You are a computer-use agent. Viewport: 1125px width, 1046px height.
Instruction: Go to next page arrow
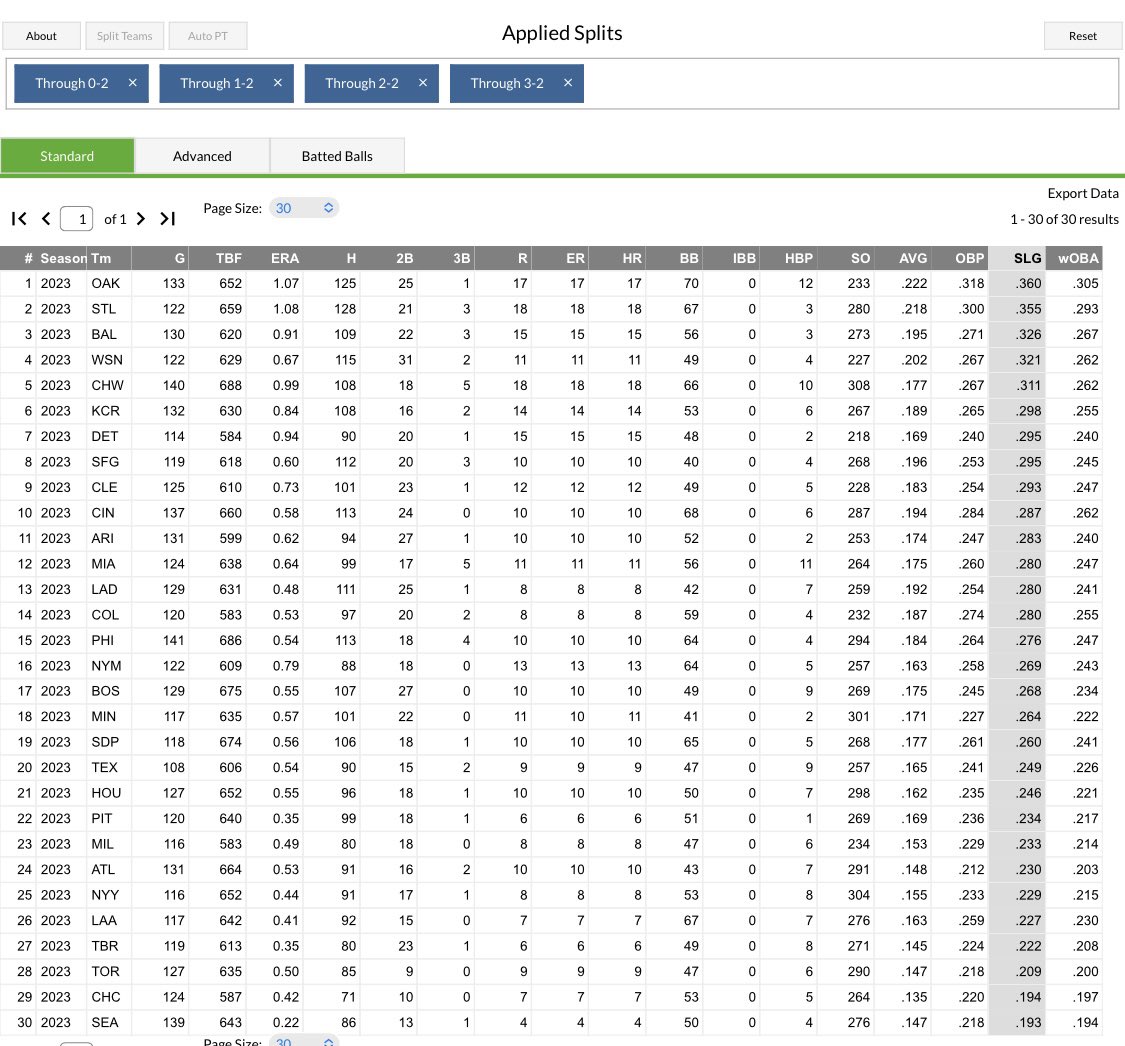pos(141,219)
